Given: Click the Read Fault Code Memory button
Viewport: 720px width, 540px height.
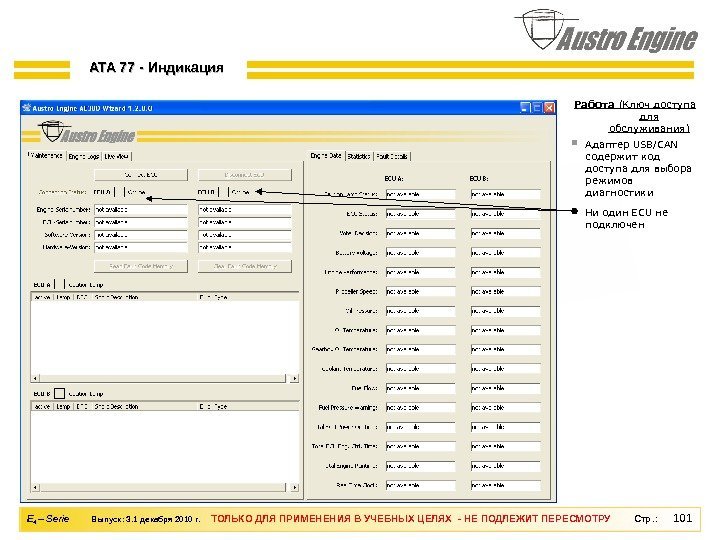Looking at the screenshot, I should (x=141, y=266).
